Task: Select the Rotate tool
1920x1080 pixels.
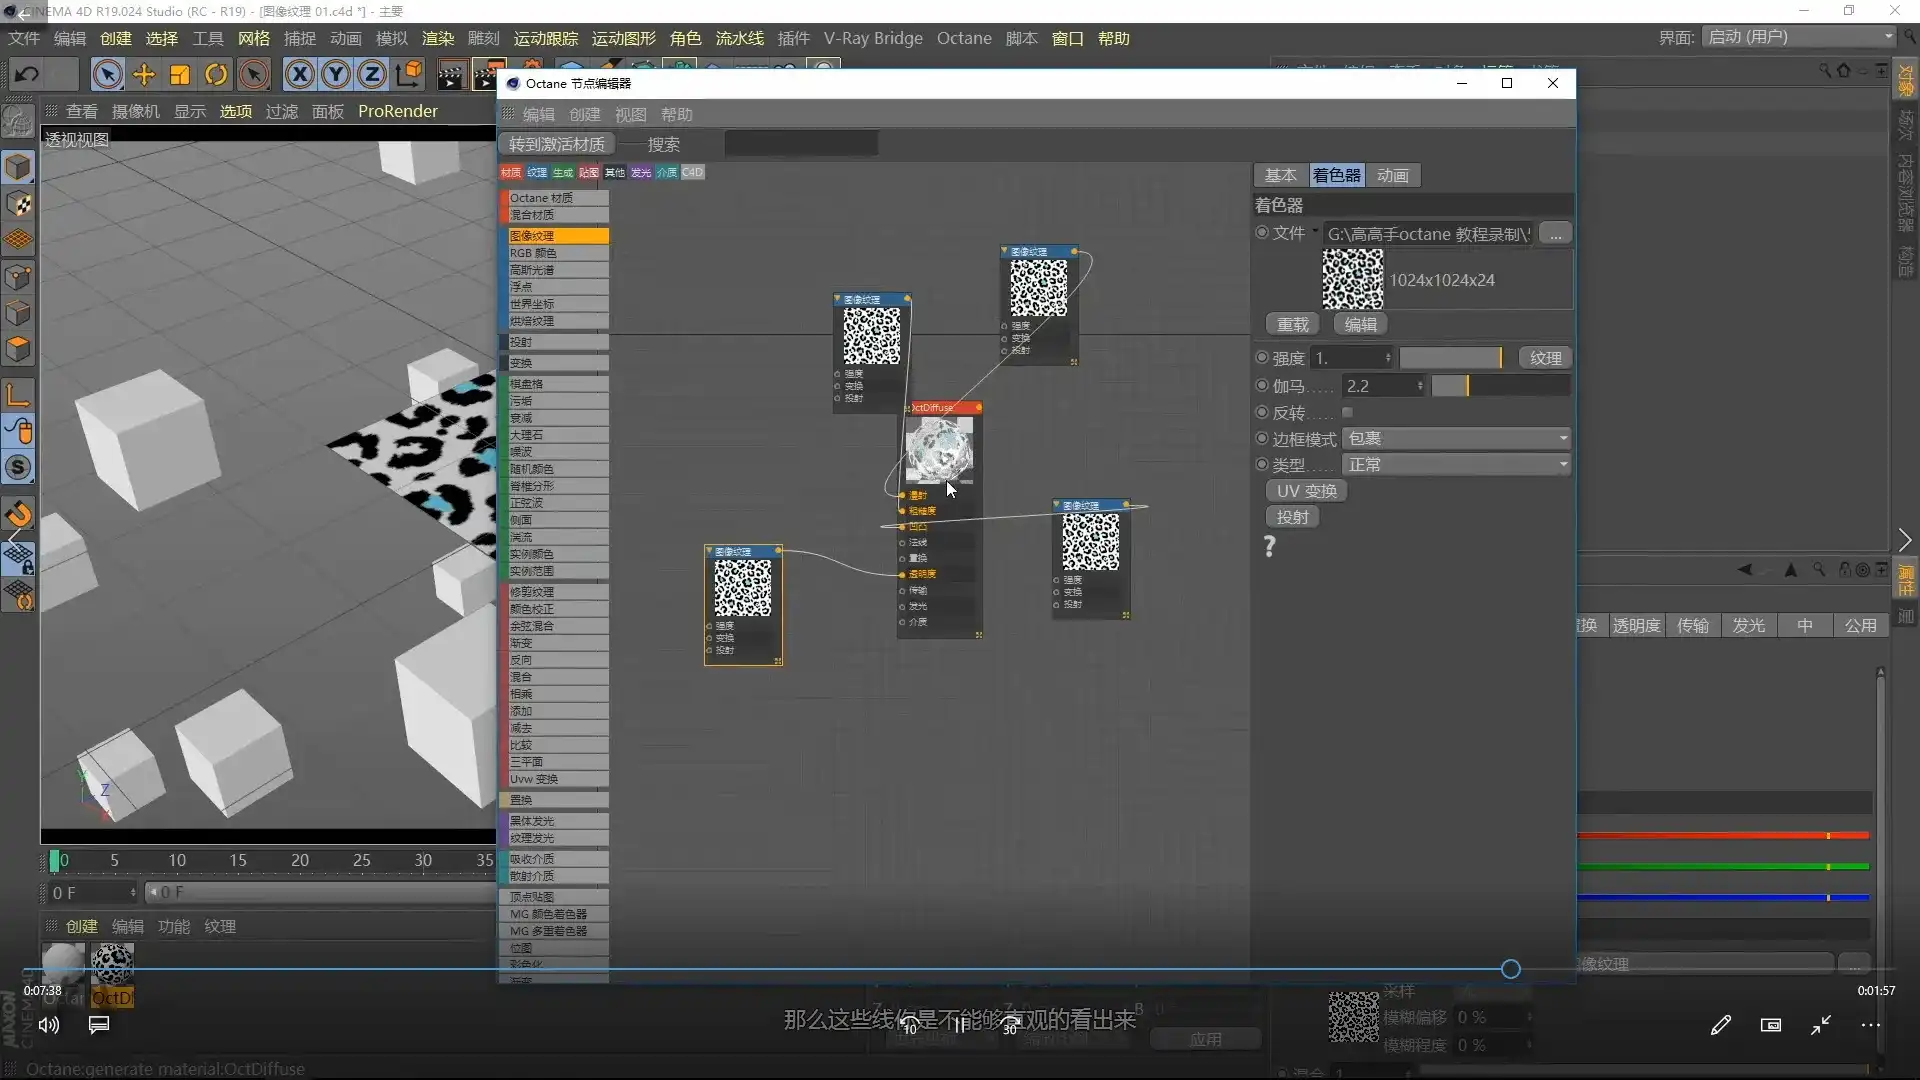Action: pyautogui.click(x=216, y=74)
